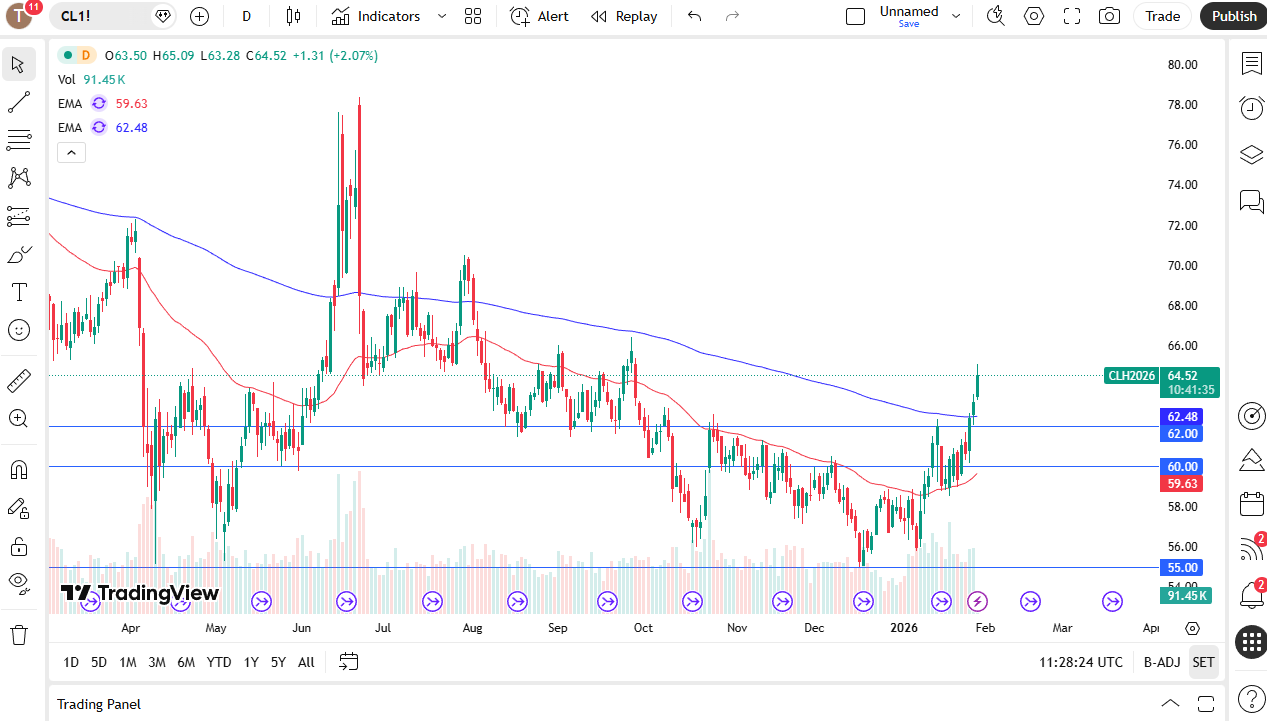1267x721 pixels.
Task: Switch range to 1M
Action: click(128, 662)
